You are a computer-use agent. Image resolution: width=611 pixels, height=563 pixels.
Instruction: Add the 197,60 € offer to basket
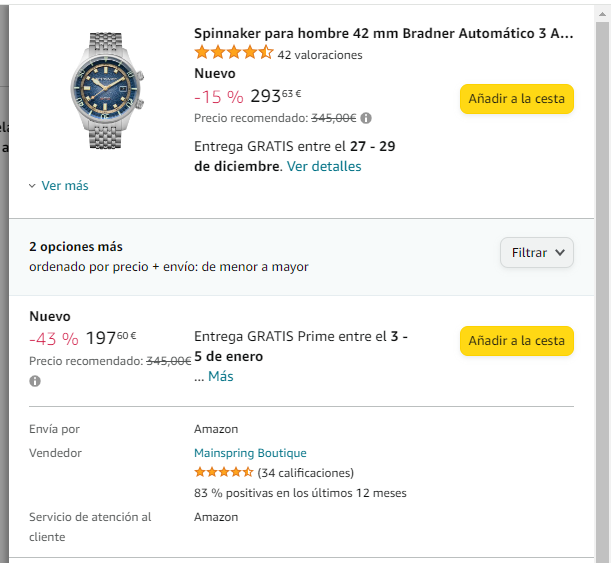516,340
